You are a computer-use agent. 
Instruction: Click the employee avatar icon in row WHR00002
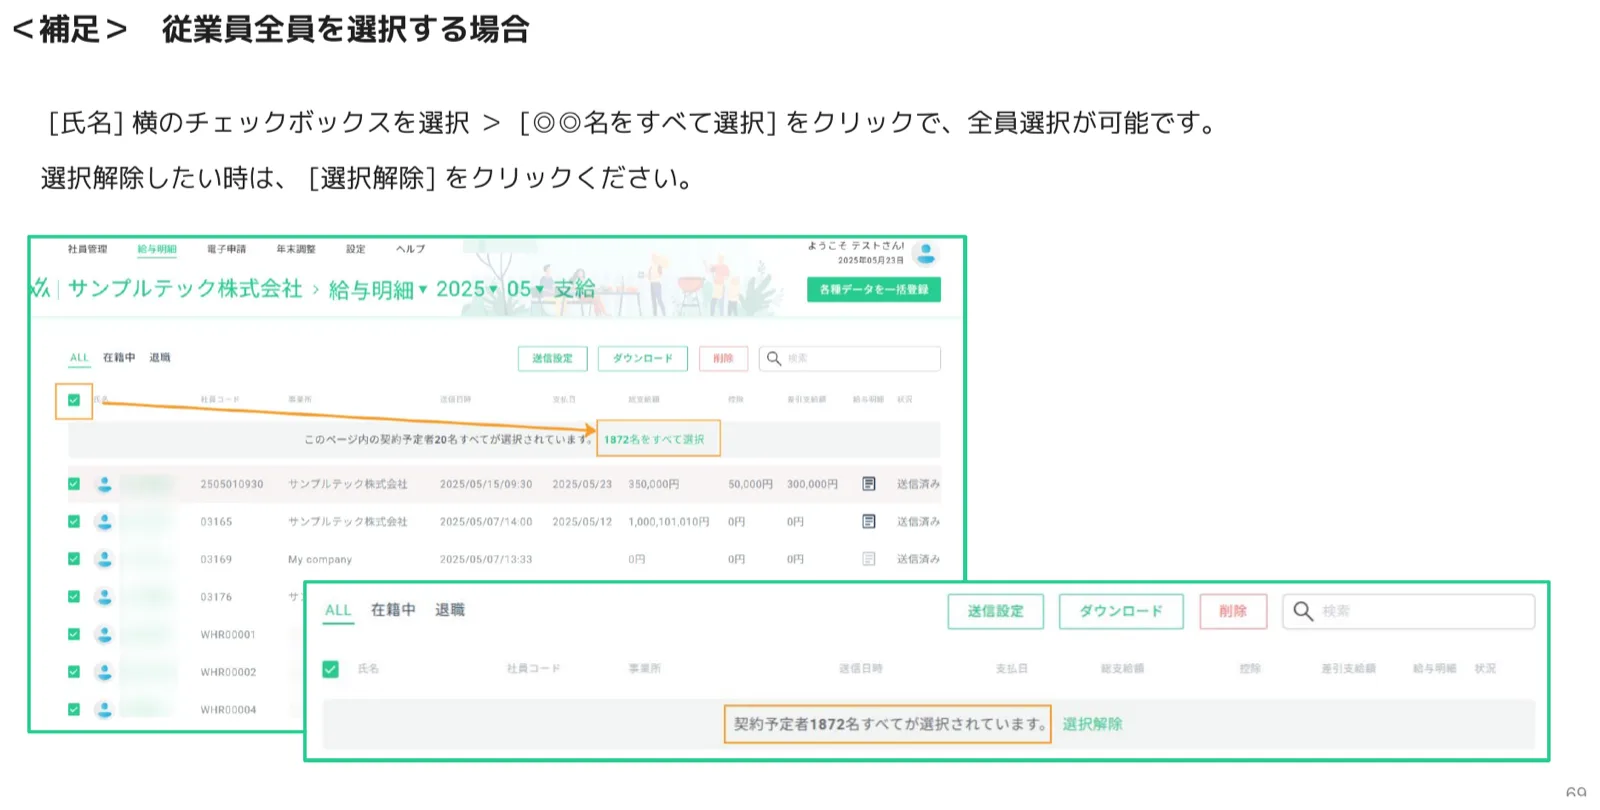[104, 672]
